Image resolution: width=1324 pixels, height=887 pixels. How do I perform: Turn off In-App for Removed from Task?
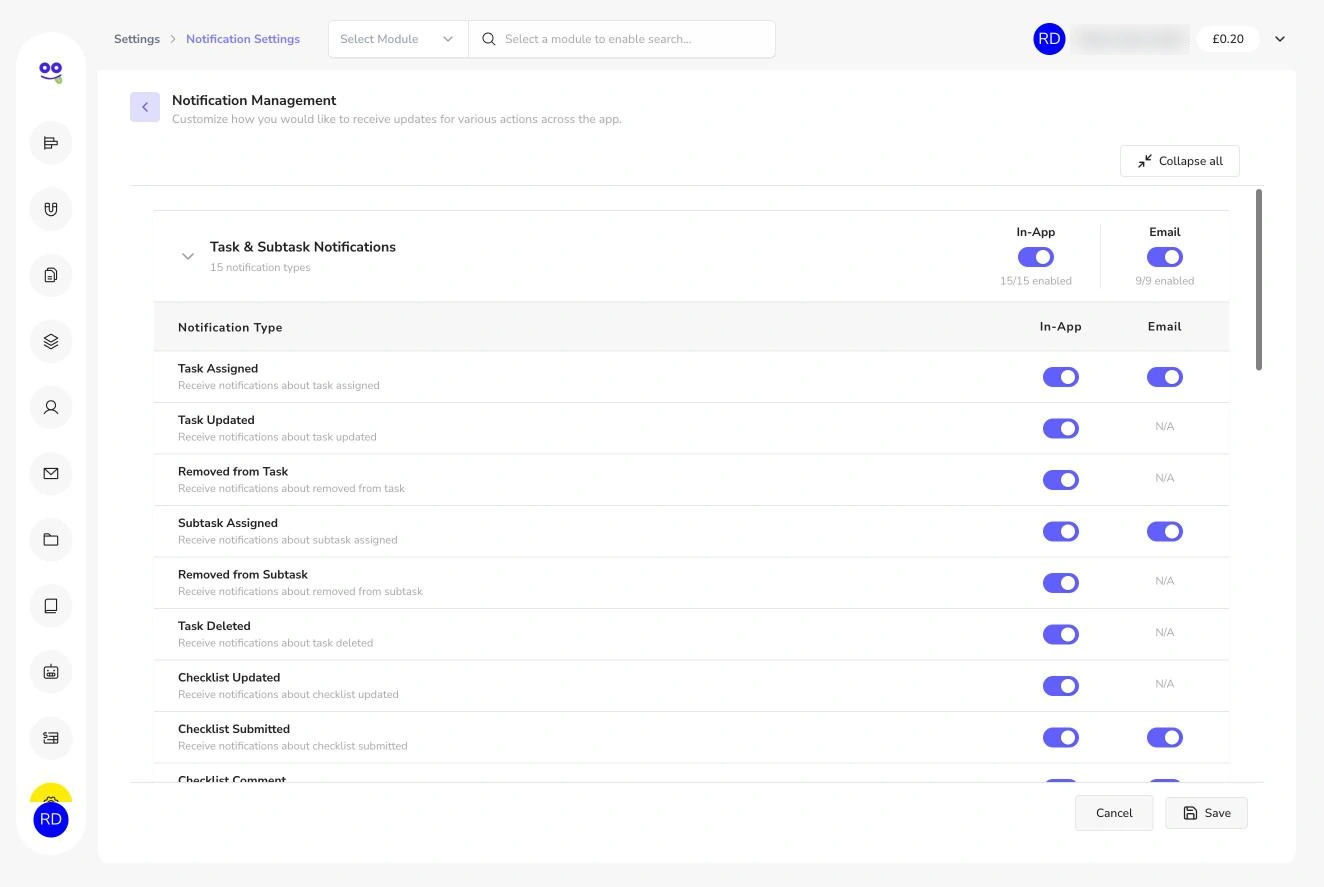[1061, 480]
